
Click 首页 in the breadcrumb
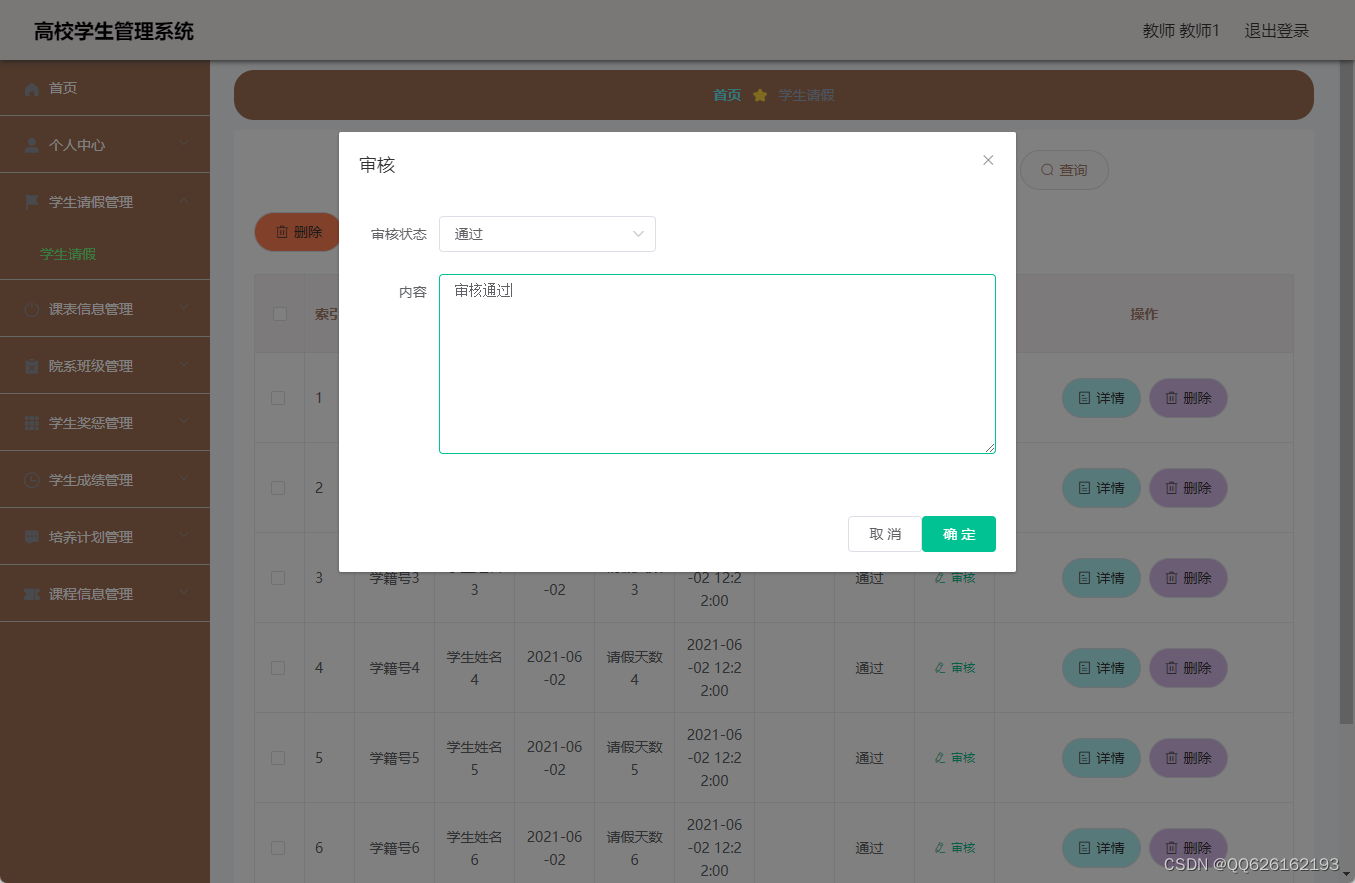click(x=727, y=95)
